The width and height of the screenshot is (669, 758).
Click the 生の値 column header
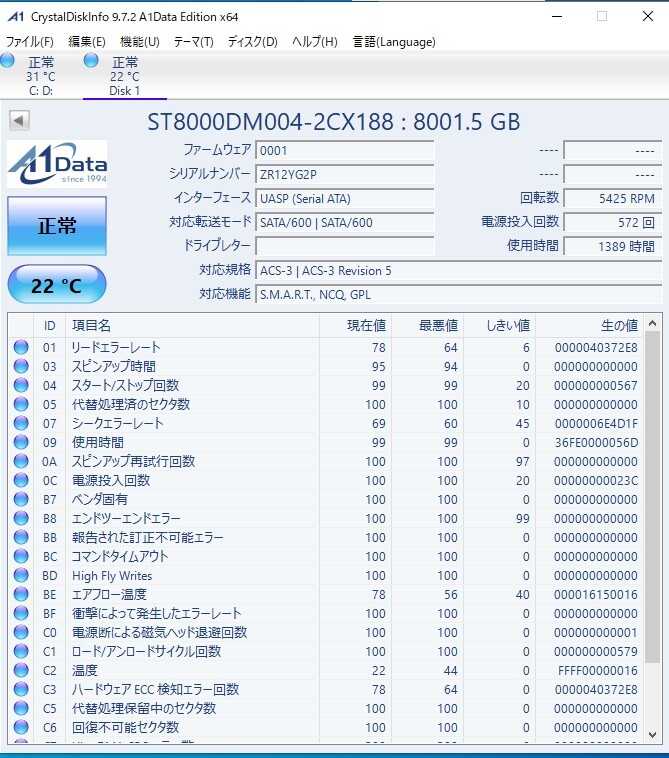point(618,325)
